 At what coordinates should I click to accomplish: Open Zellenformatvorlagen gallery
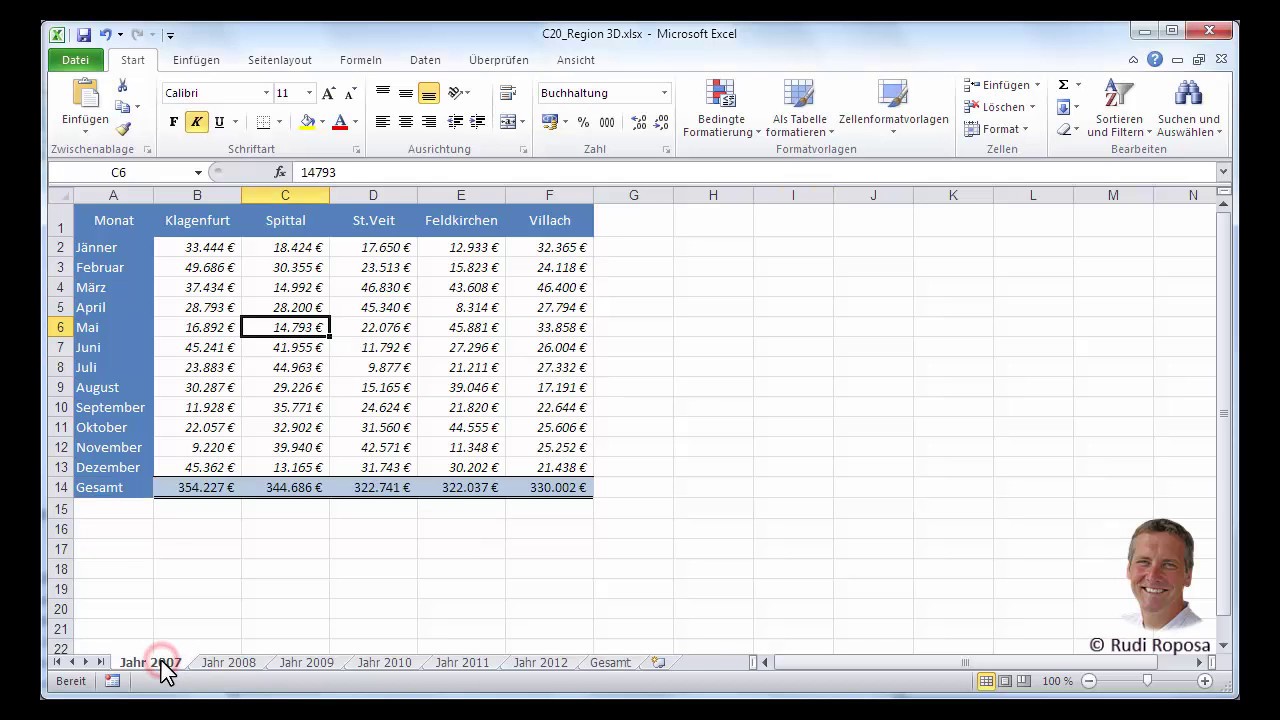tap(893, 108)
